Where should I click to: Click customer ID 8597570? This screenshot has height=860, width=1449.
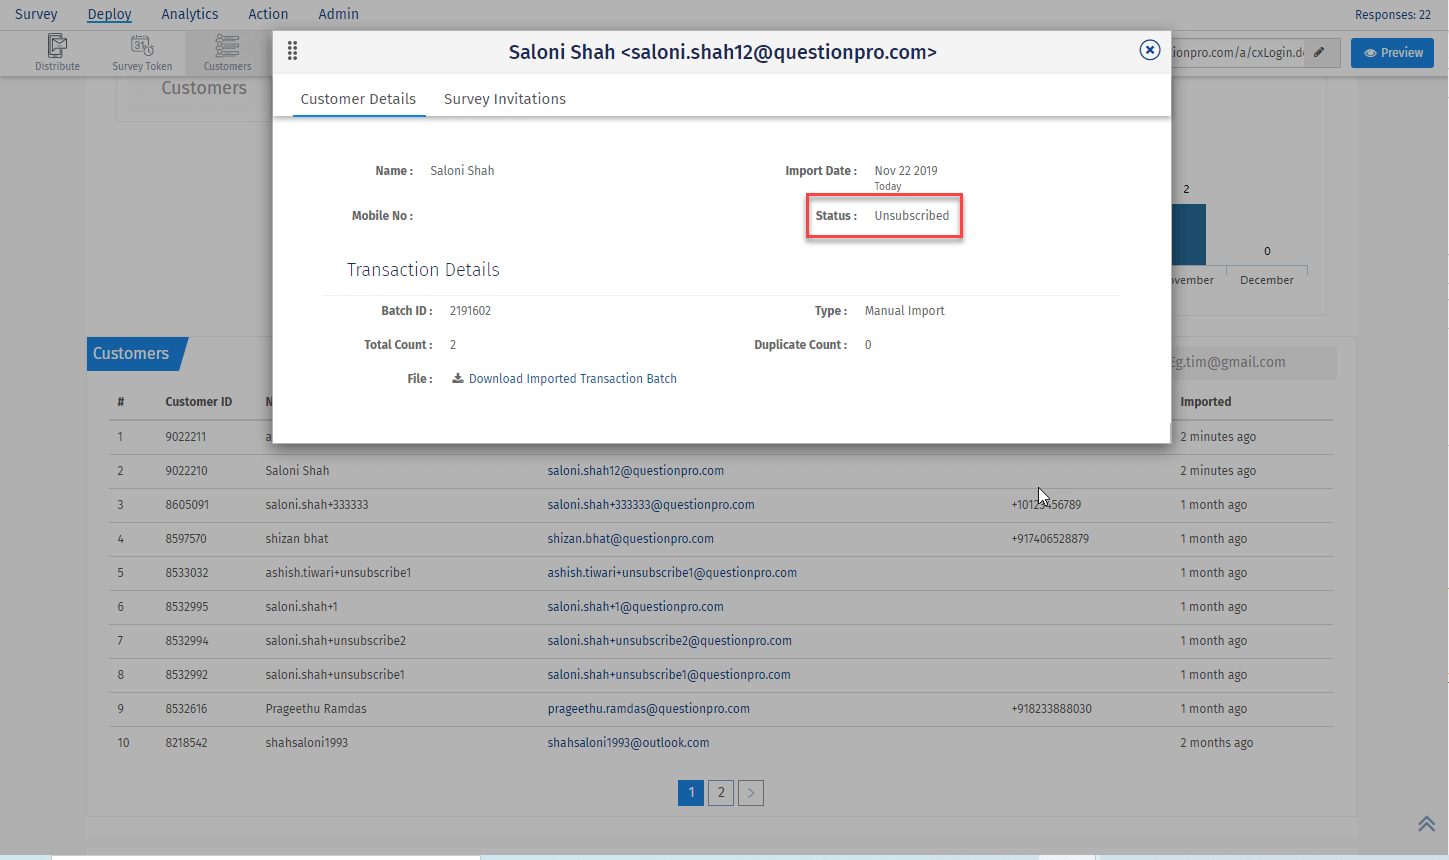tap(186, 538)
